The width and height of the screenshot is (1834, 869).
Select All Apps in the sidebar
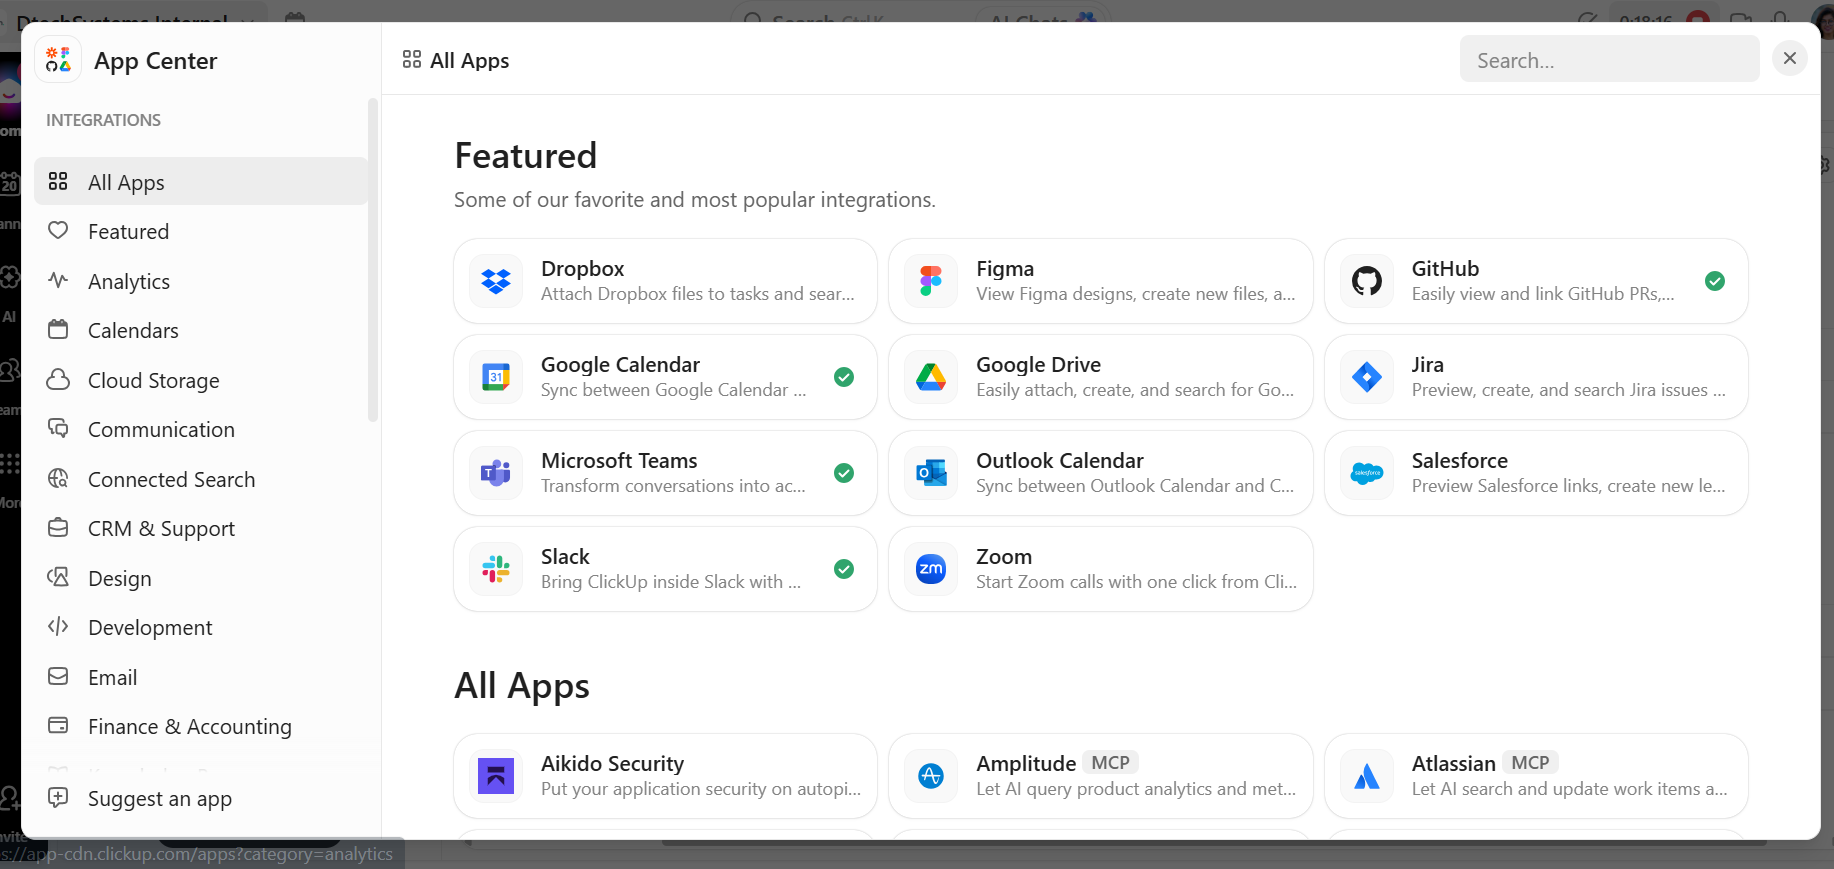click(201, 182)
